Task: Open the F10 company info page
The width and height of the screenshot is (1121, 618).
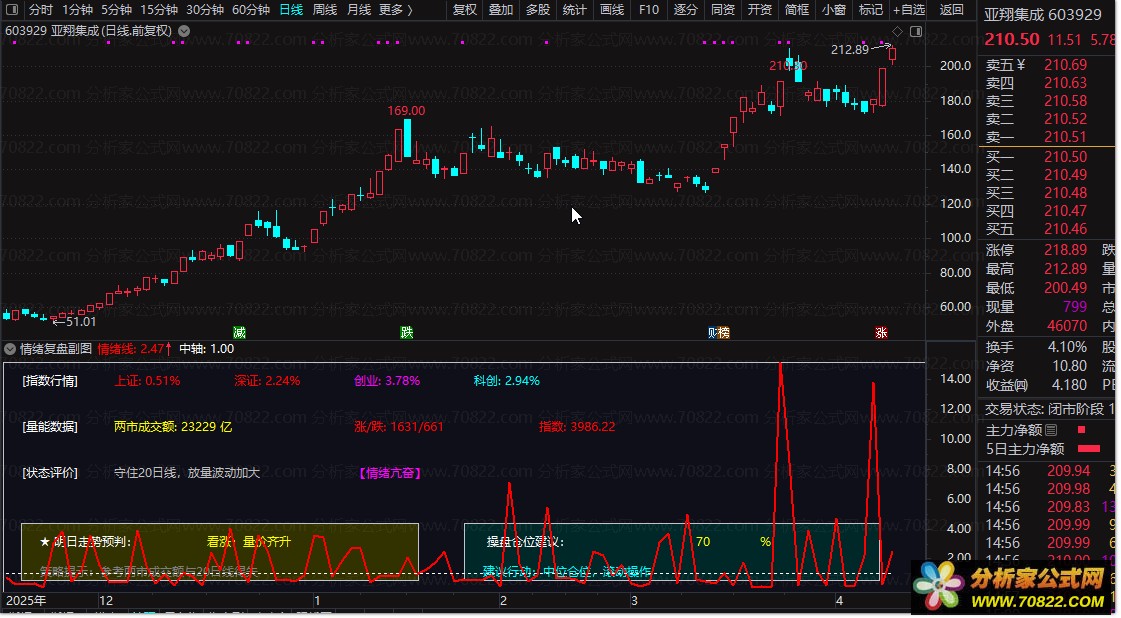Action: click(x=648, y=10)
